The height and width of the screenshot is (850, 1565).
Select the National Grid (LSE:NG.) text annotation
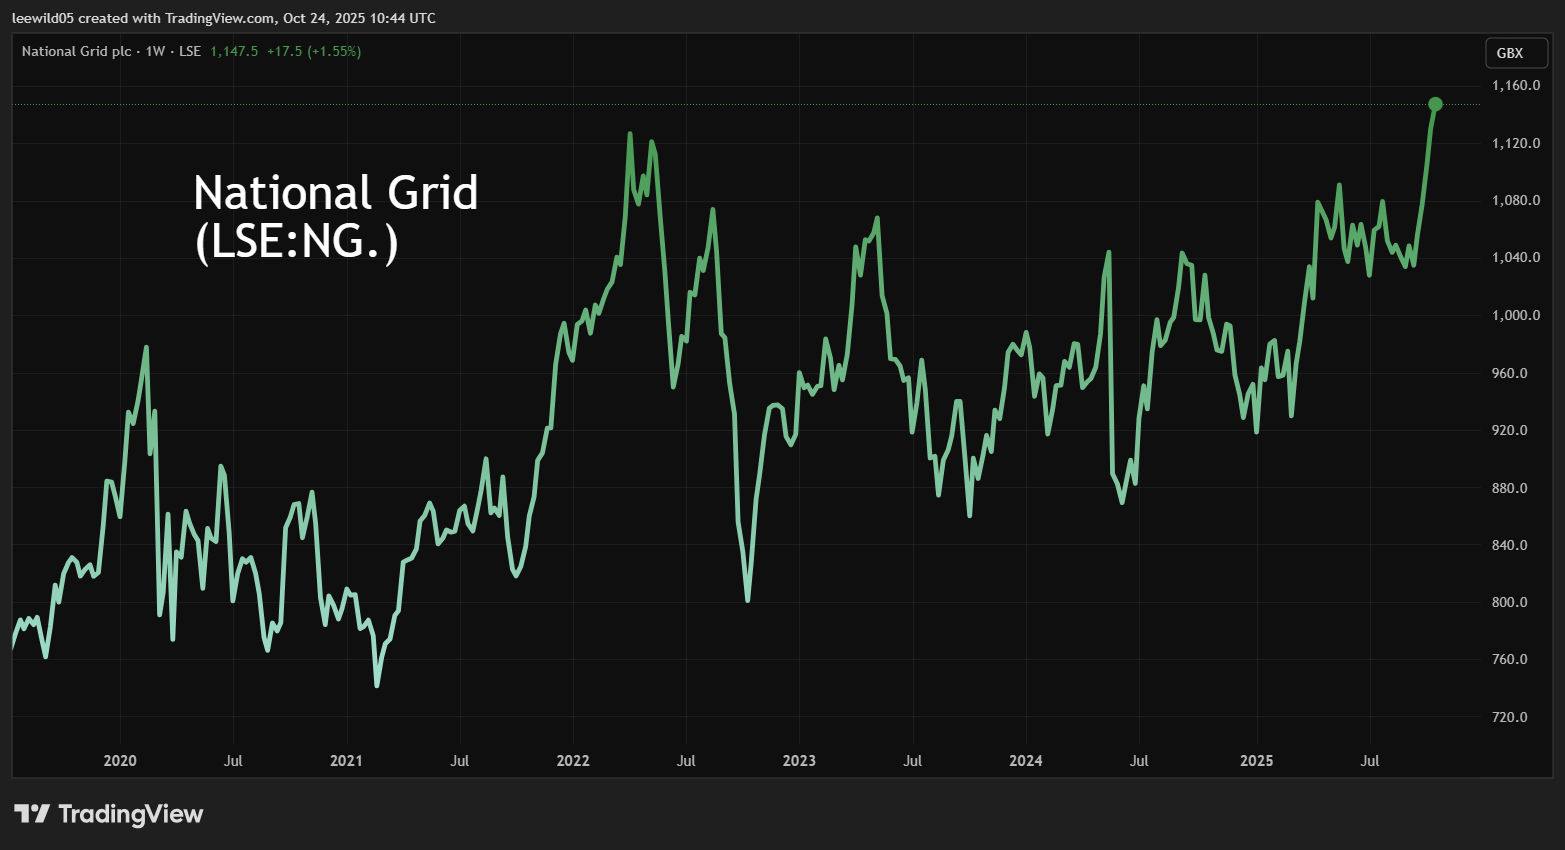(335, 216)
